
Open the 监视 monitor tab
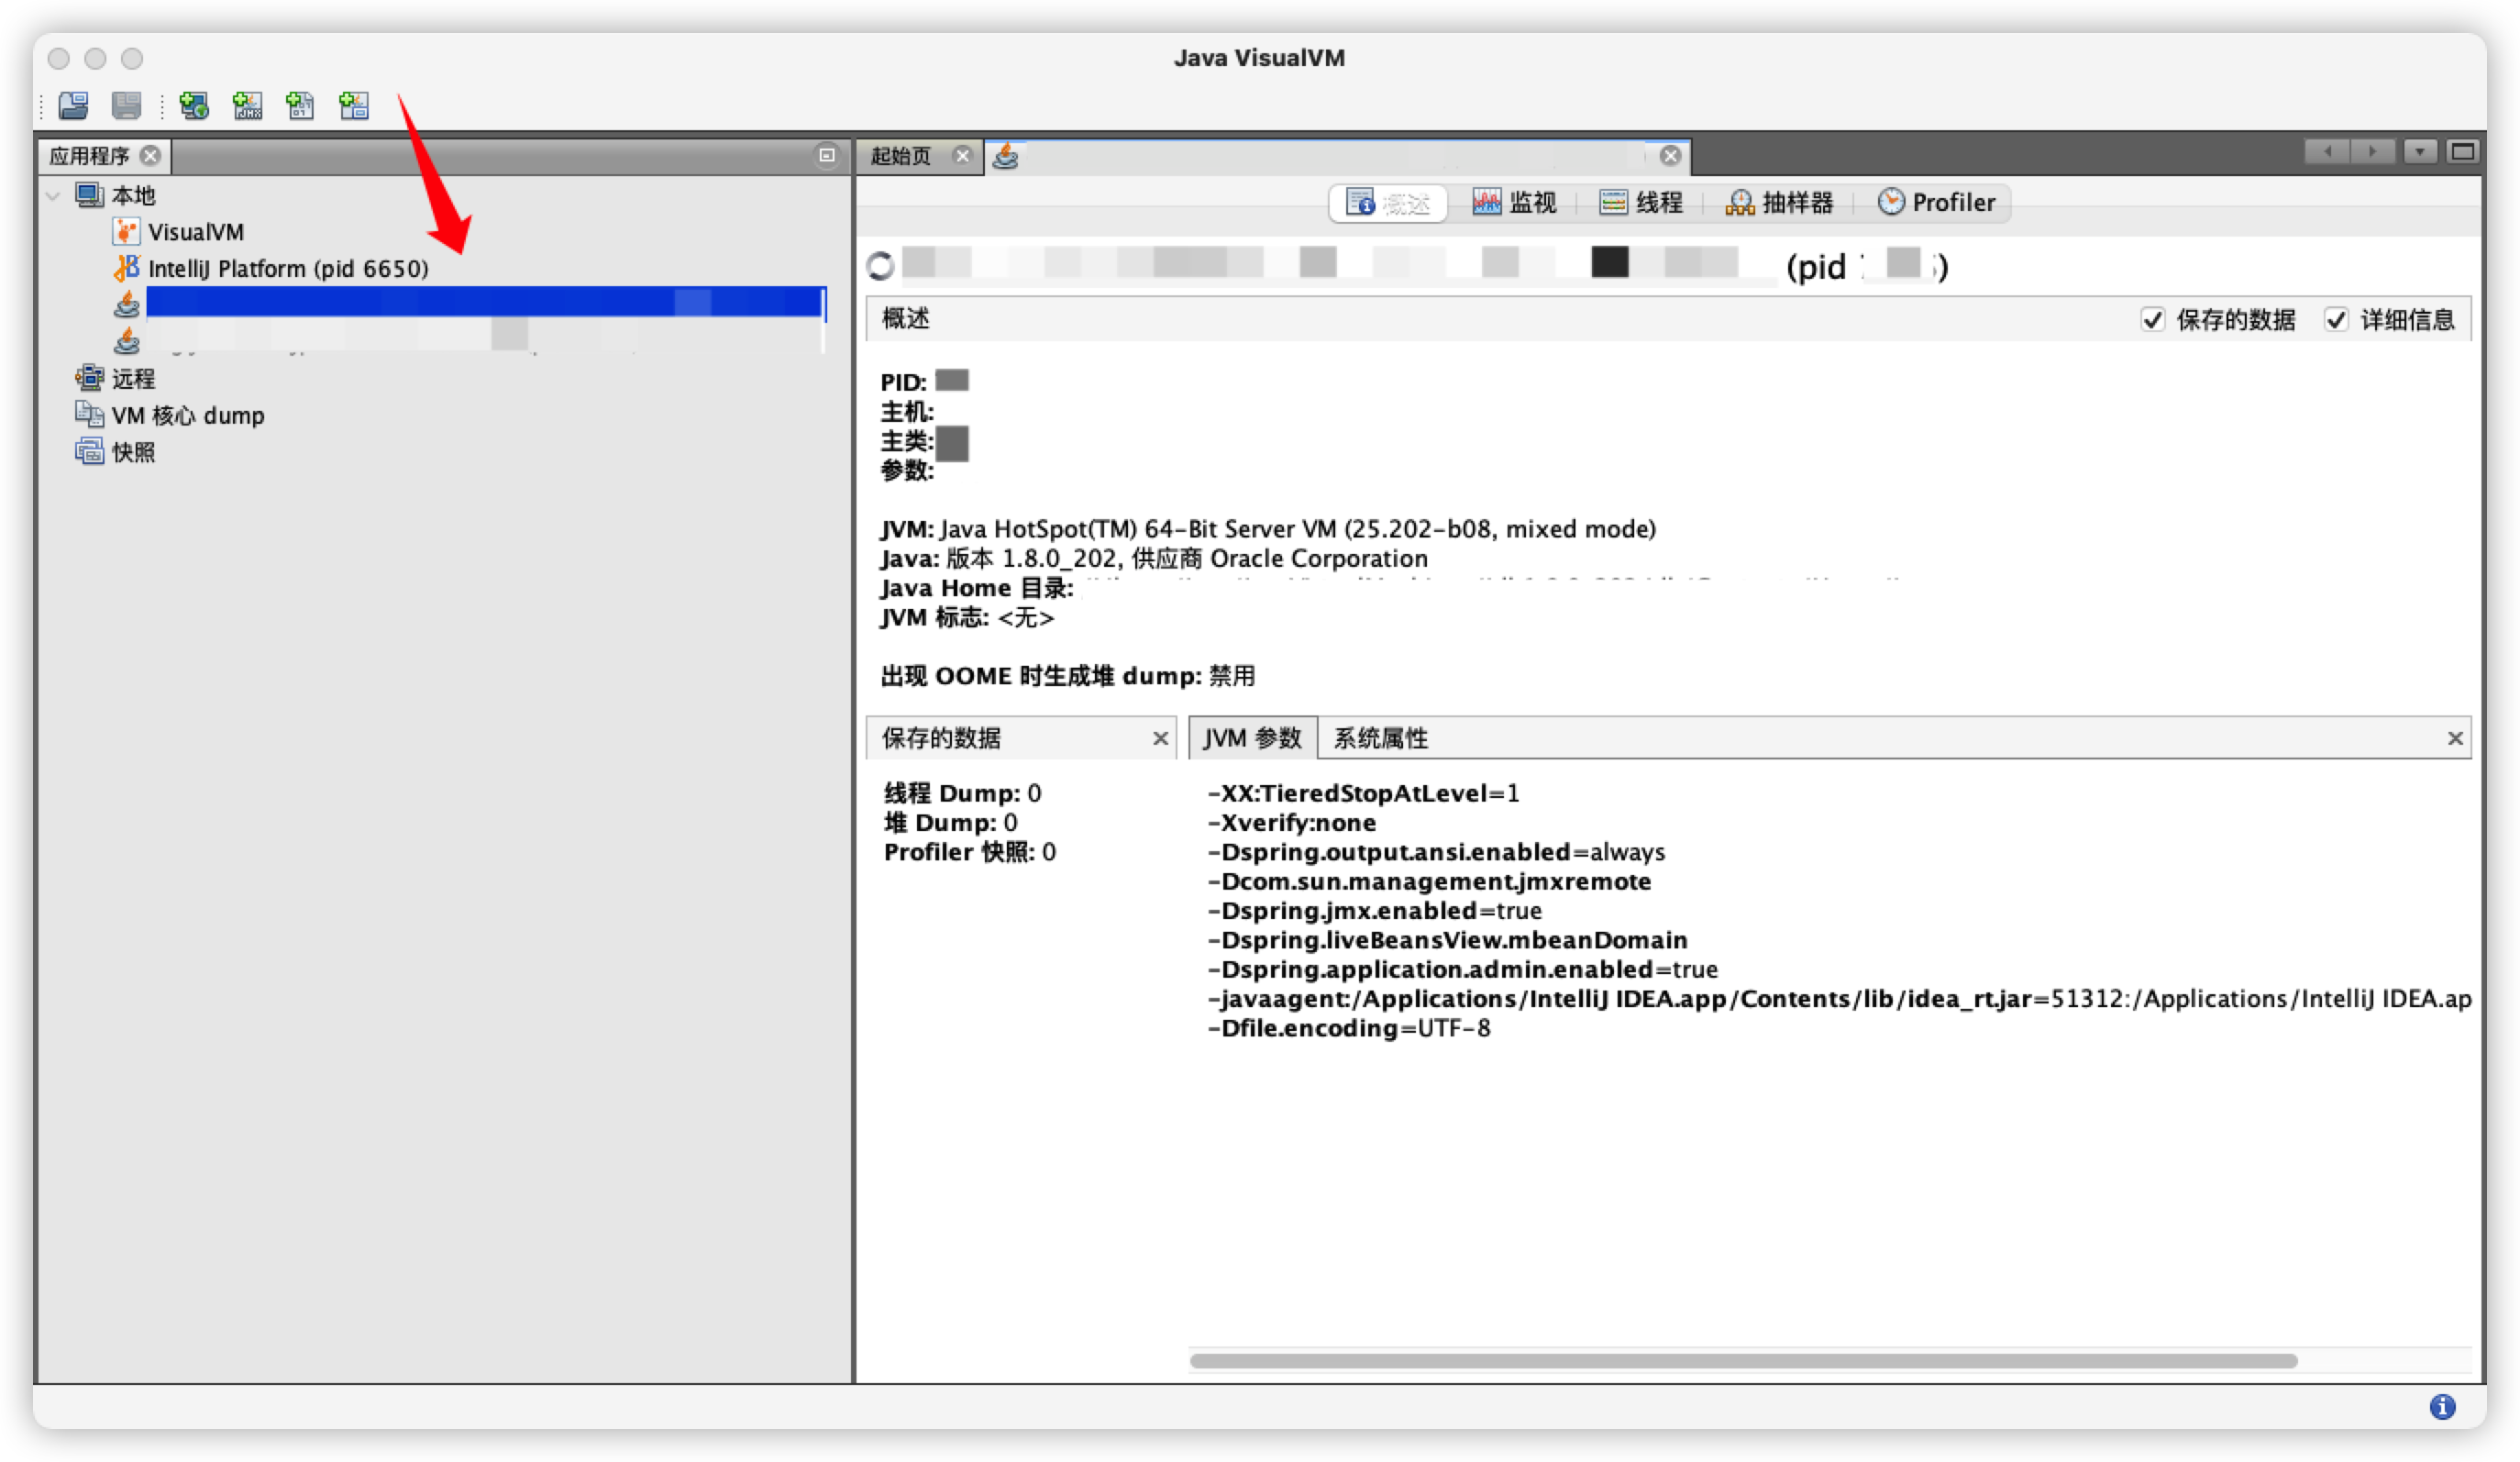pos(1514,203)
